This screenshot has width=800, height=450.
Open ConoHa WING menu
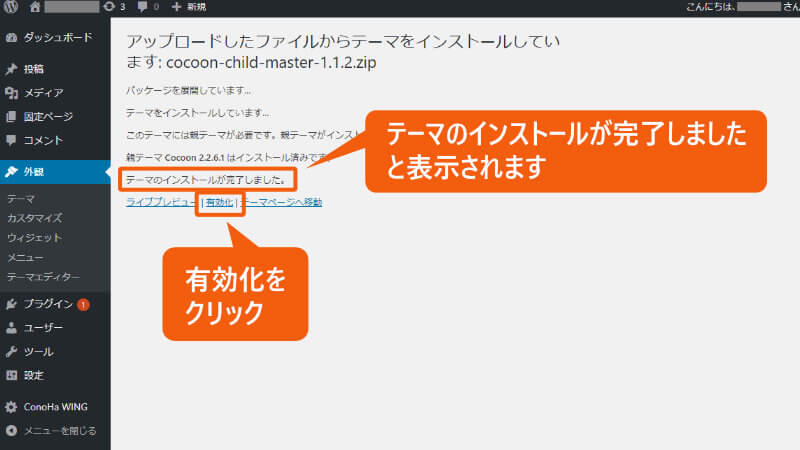click(55, 407)
